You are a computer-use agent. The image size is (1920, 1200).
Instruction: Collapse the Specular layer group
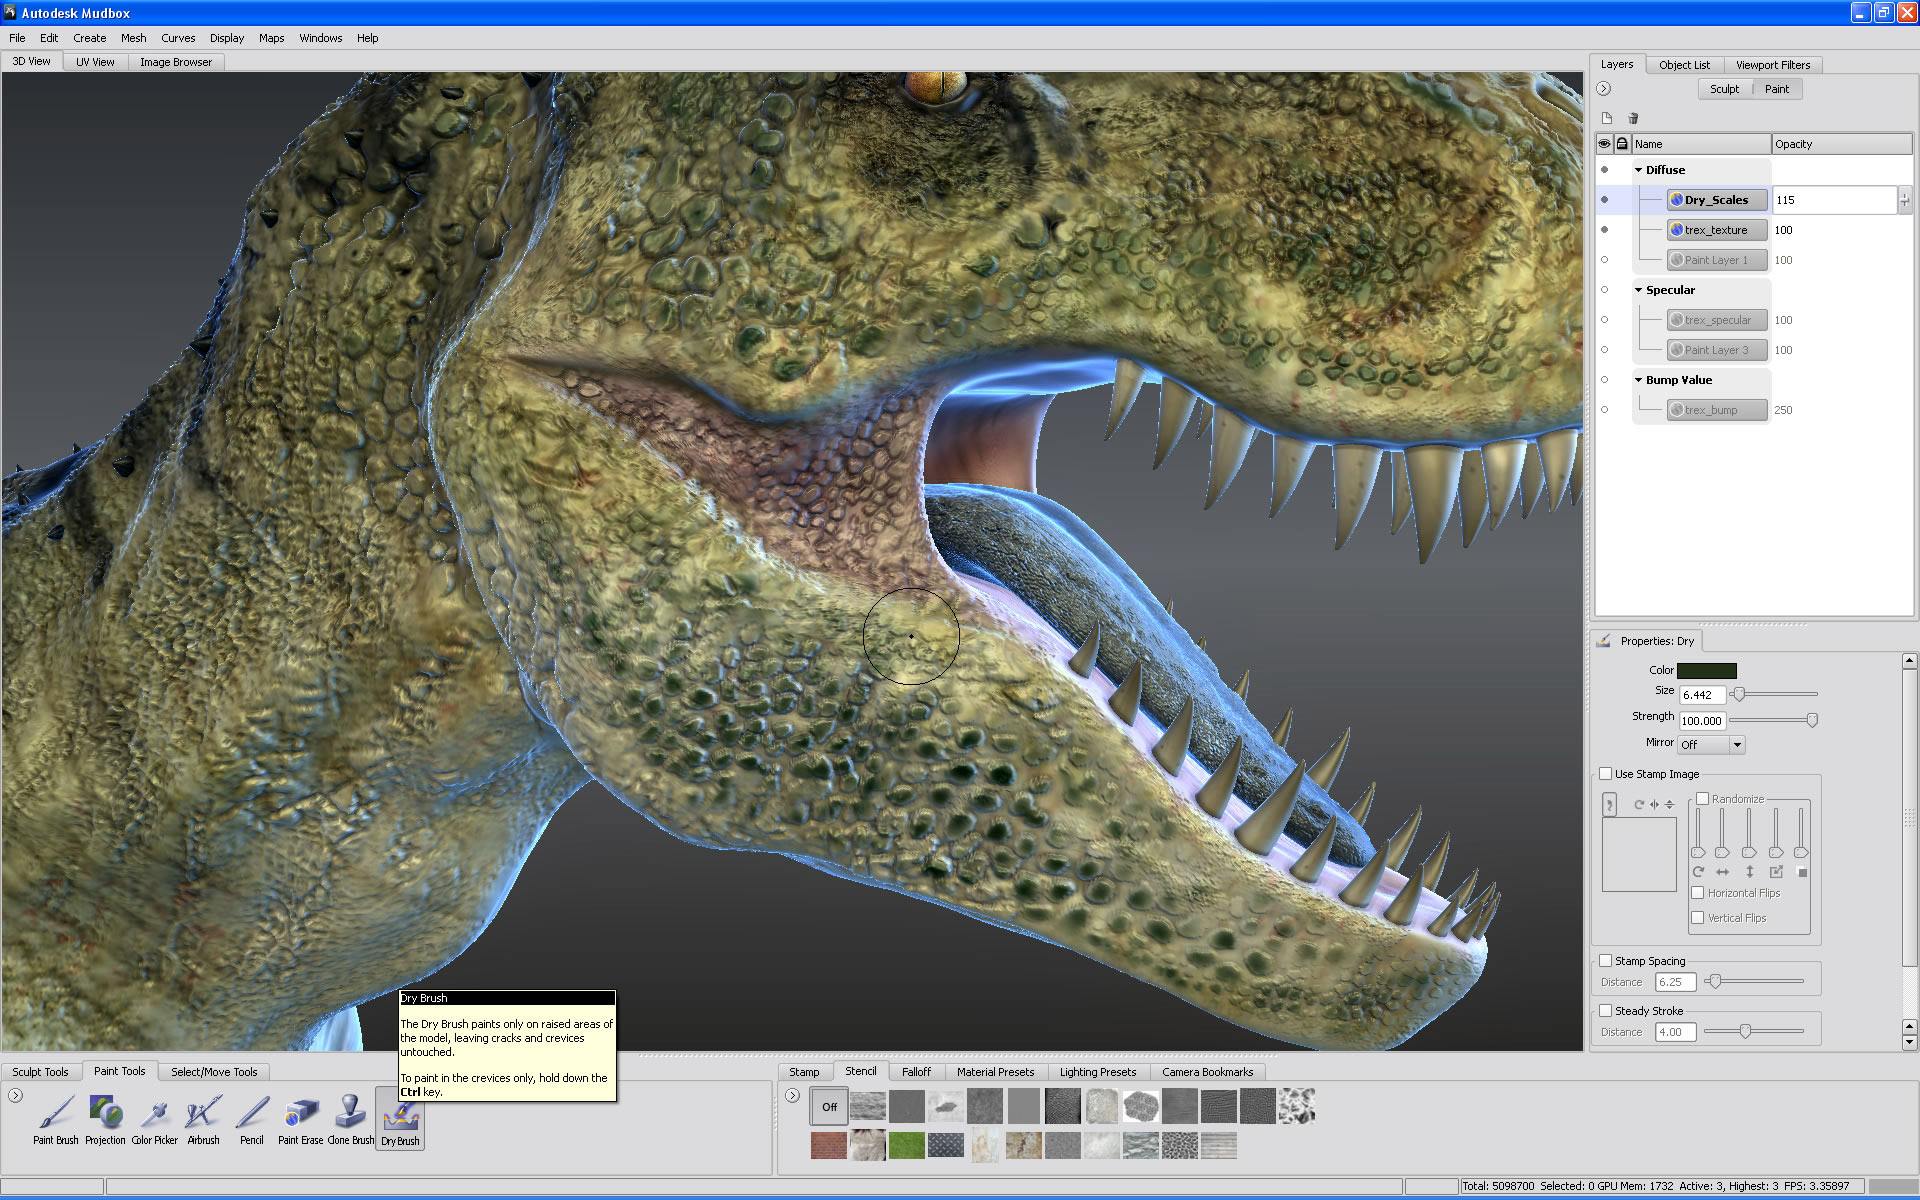point(1638,289)
